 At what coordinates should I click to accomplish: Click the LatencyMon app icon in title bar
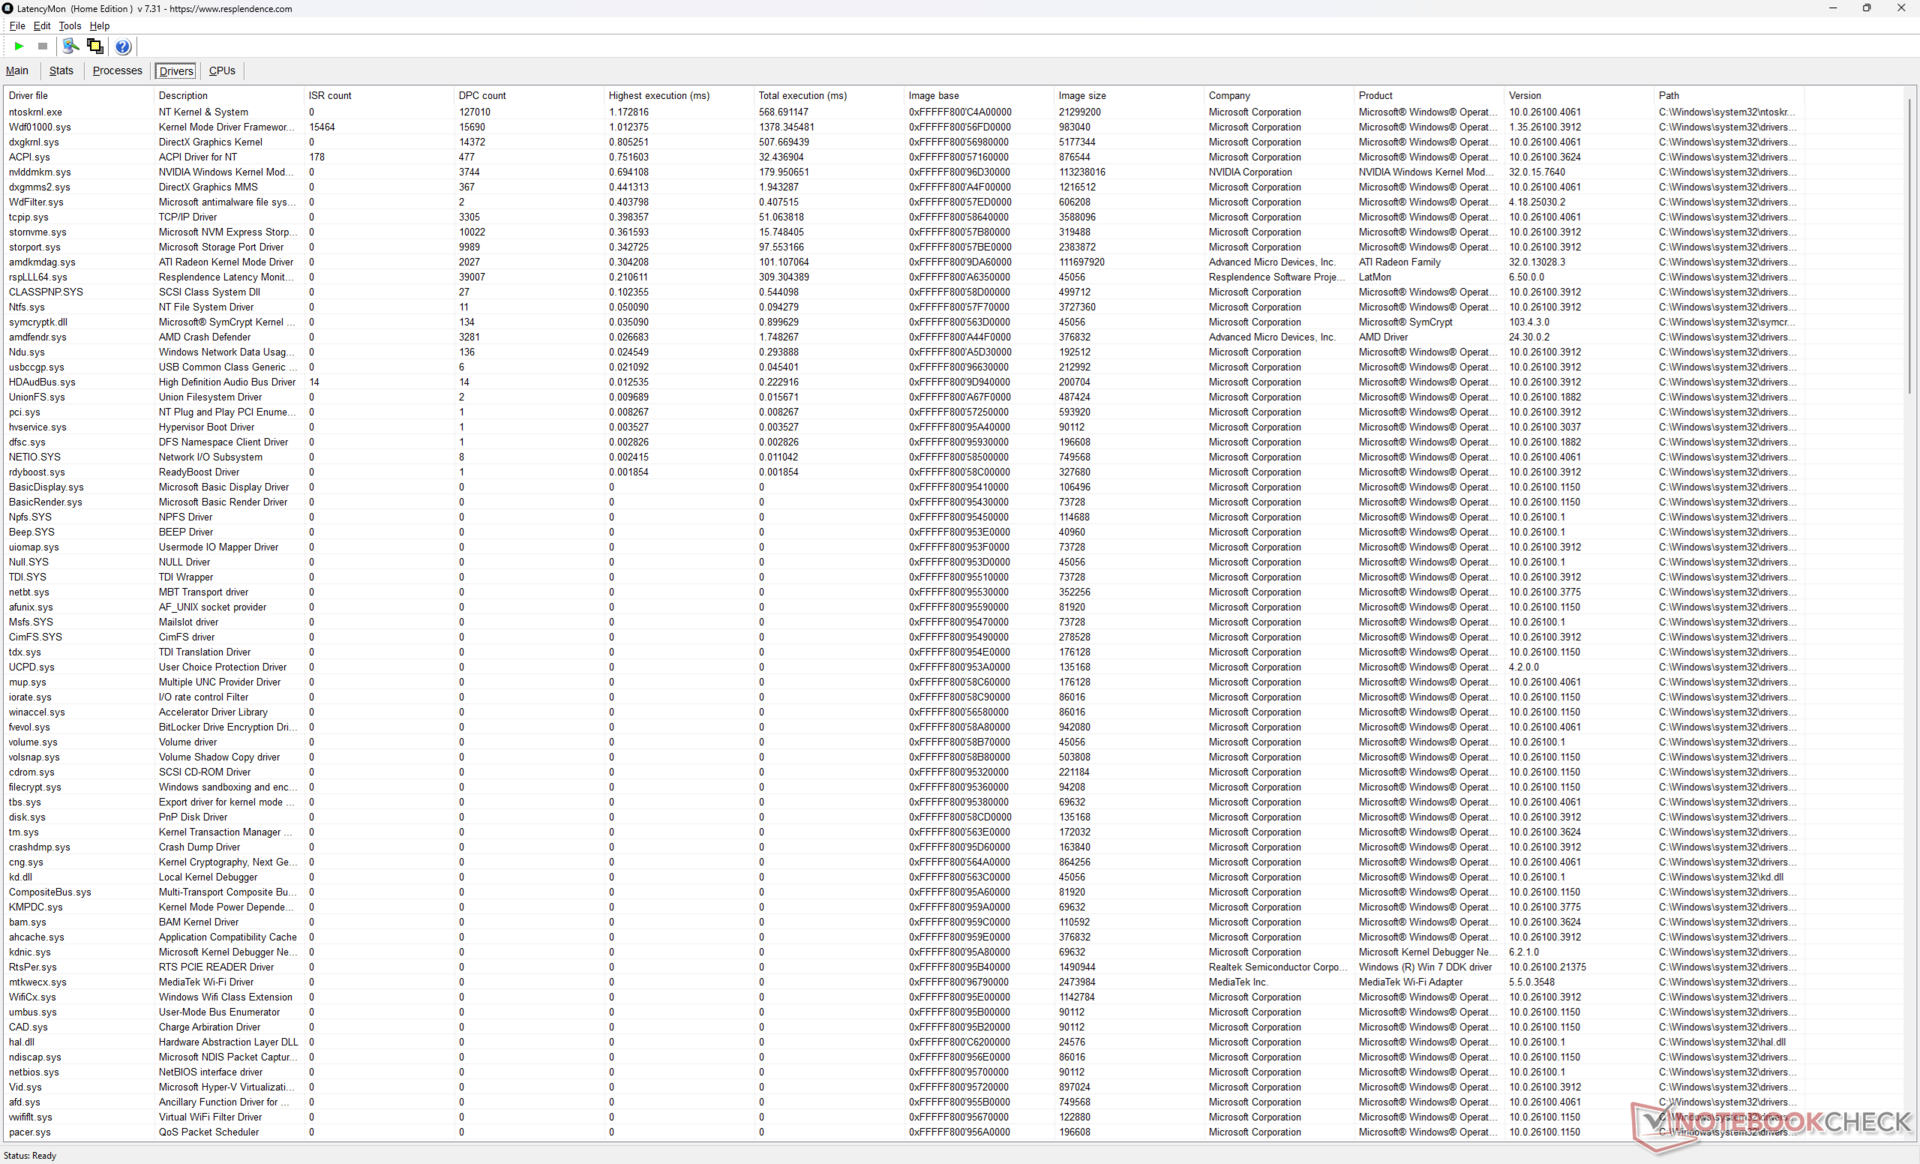(x=8, y=8)
